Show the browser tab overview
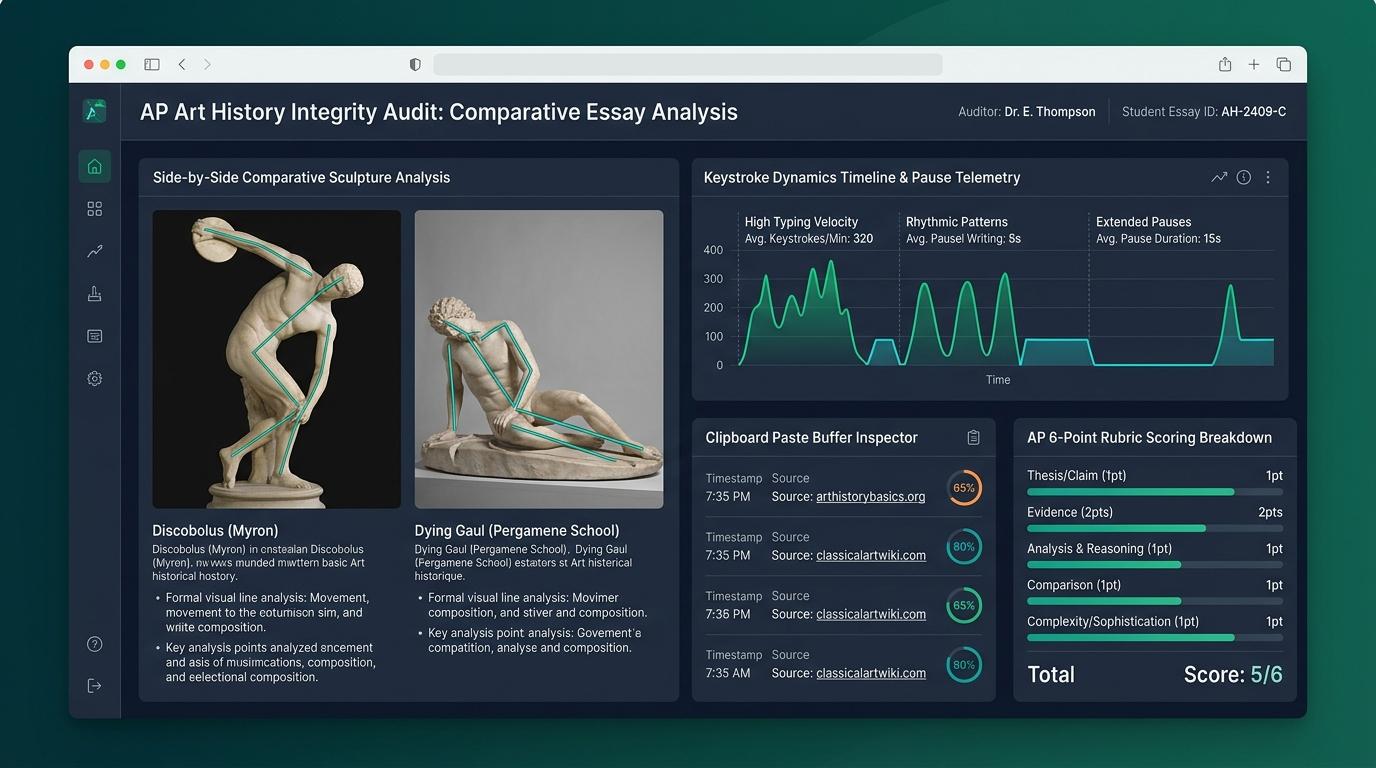The image size is (1376, 768). (1284, 64)
